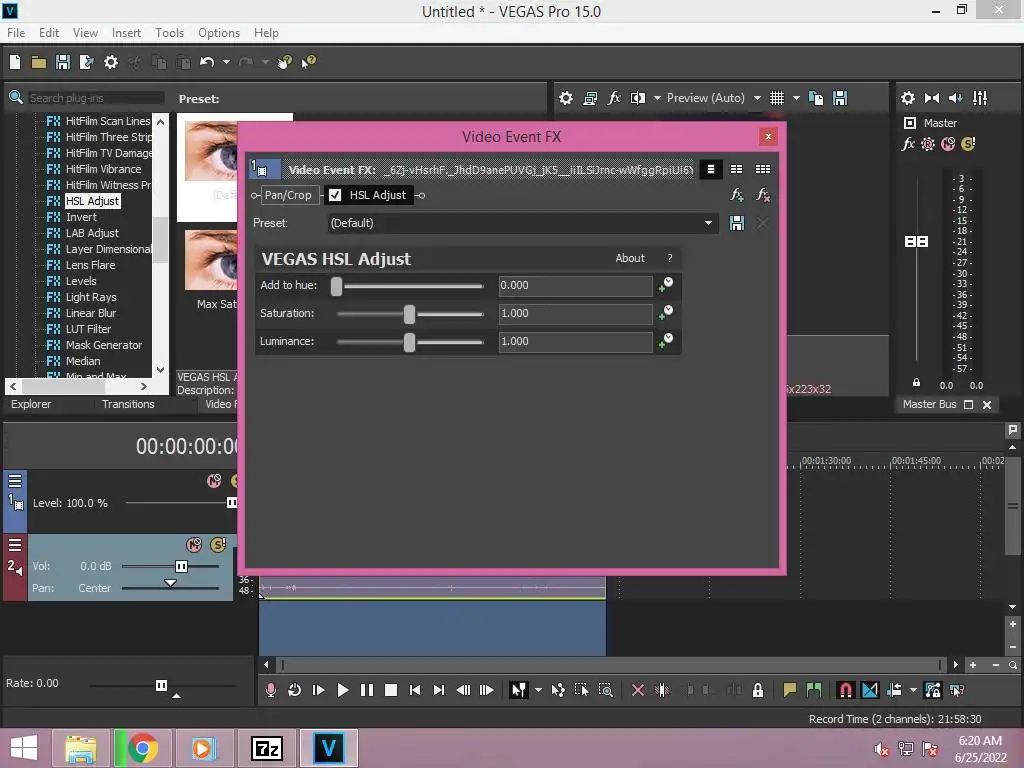The height and width of the screenshot is (768, 1024).
Task: Open the Insert menu
Action: 126,33
